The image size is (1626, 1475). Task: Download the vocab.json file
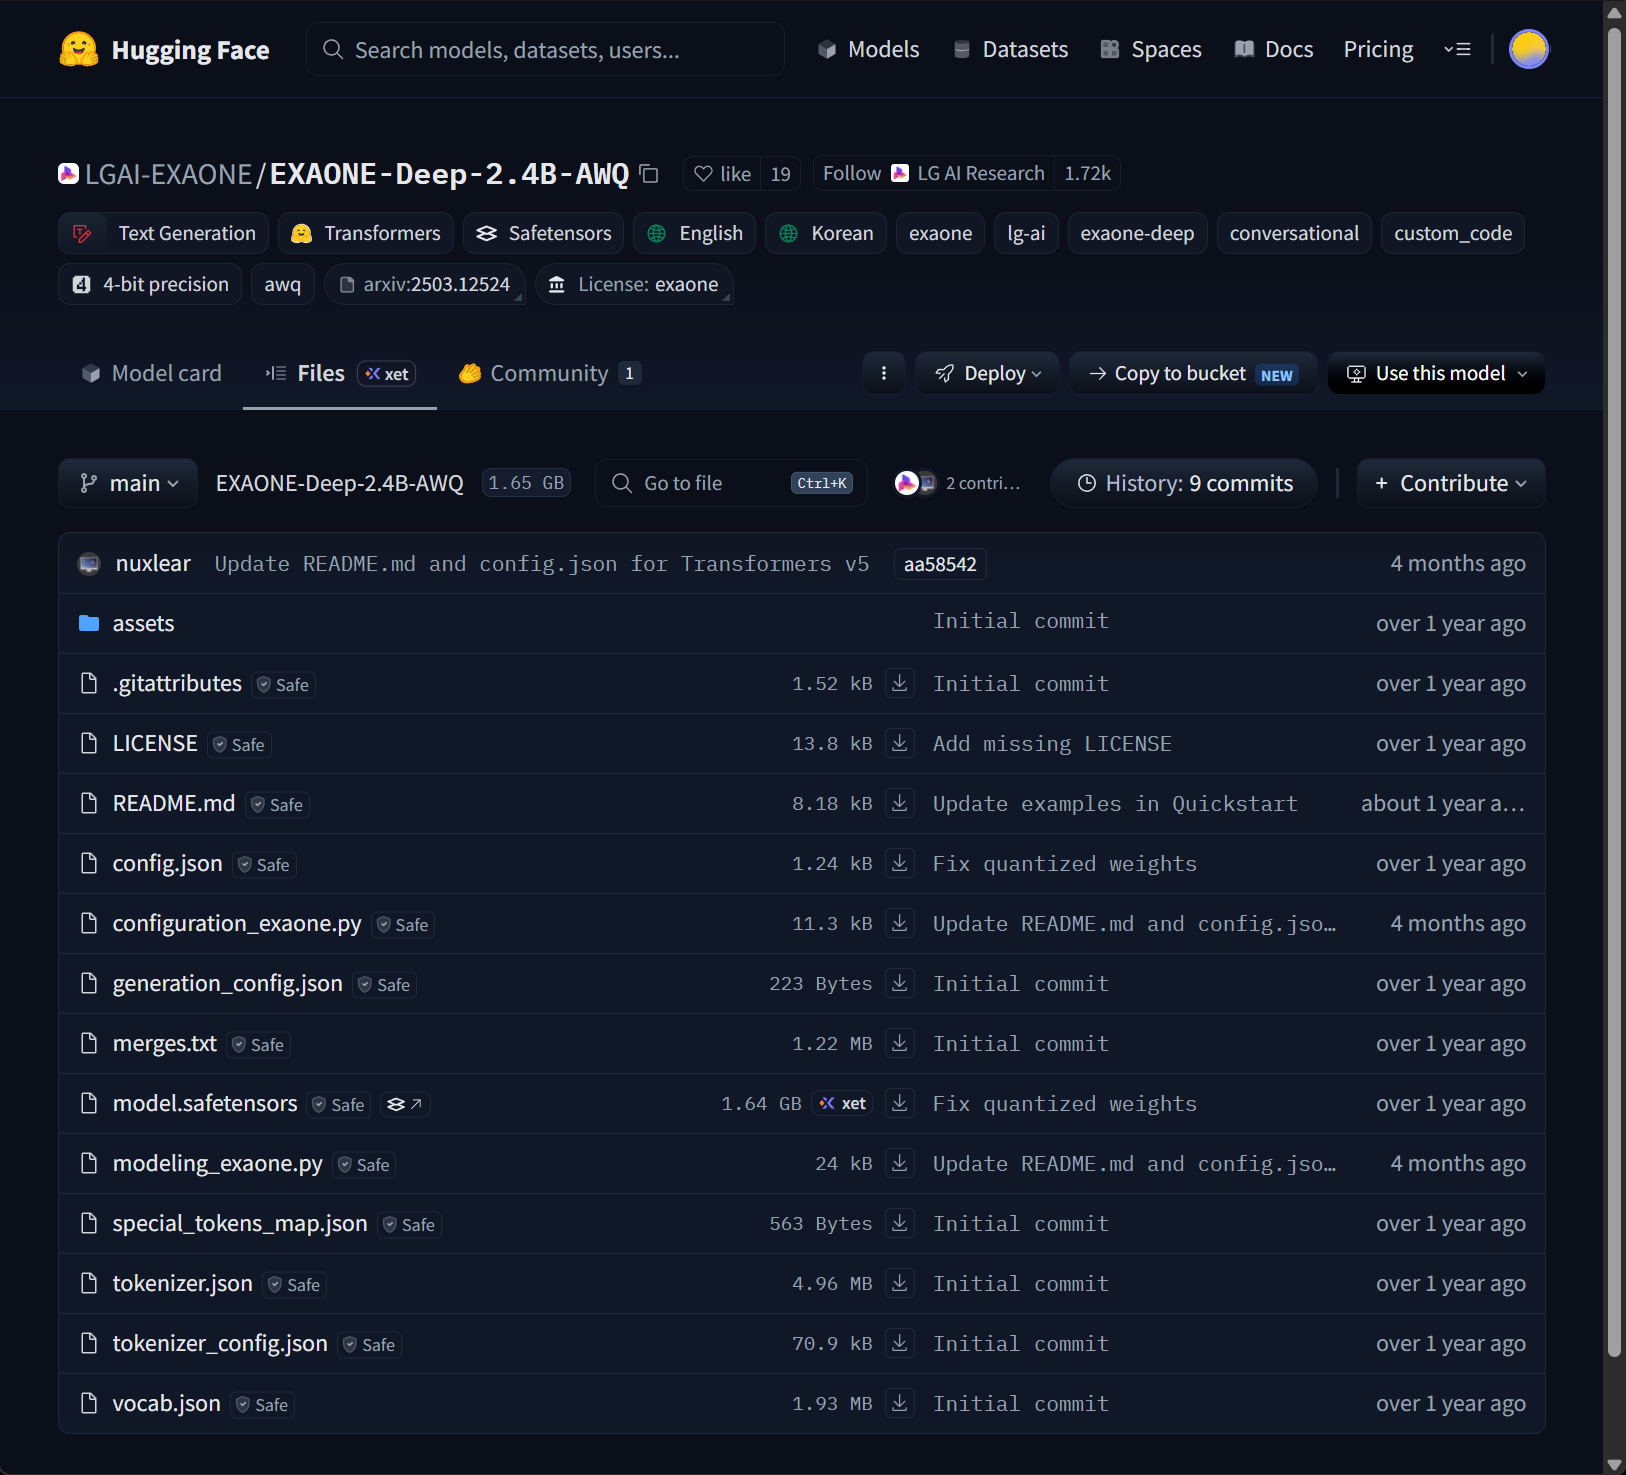coord(900,1403)
